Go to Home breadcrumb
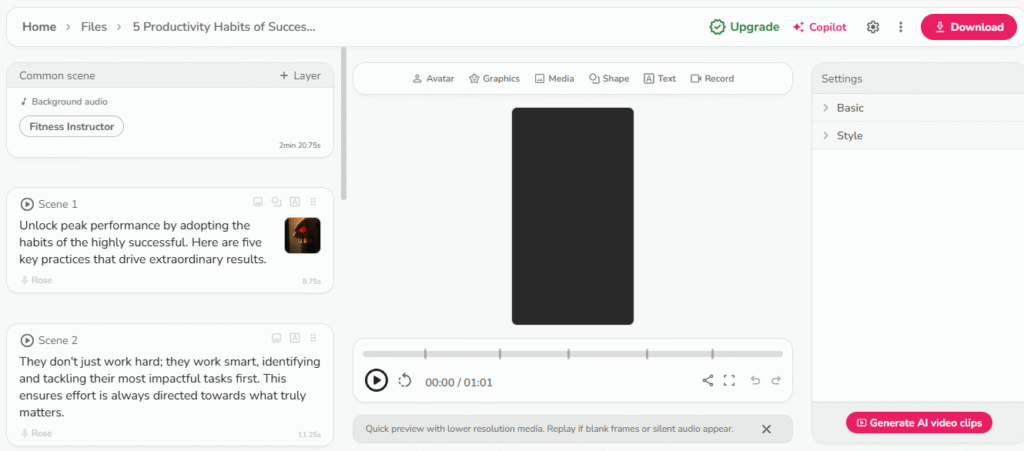The image size is (1024, 451). pos(39,27)
